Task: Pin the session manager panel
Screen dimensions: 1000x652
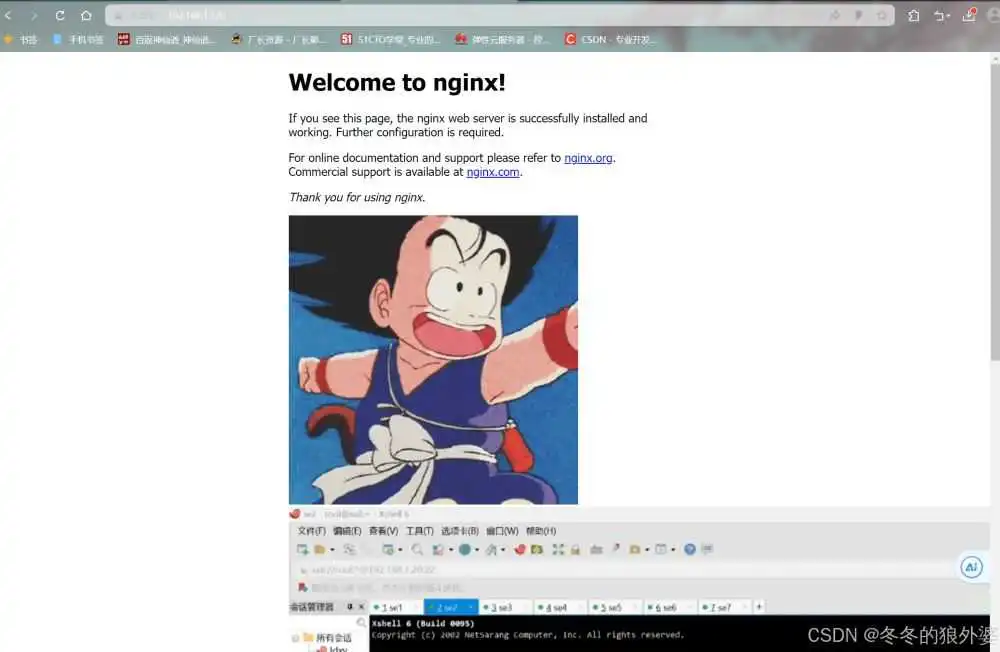Action: point(350,607)
